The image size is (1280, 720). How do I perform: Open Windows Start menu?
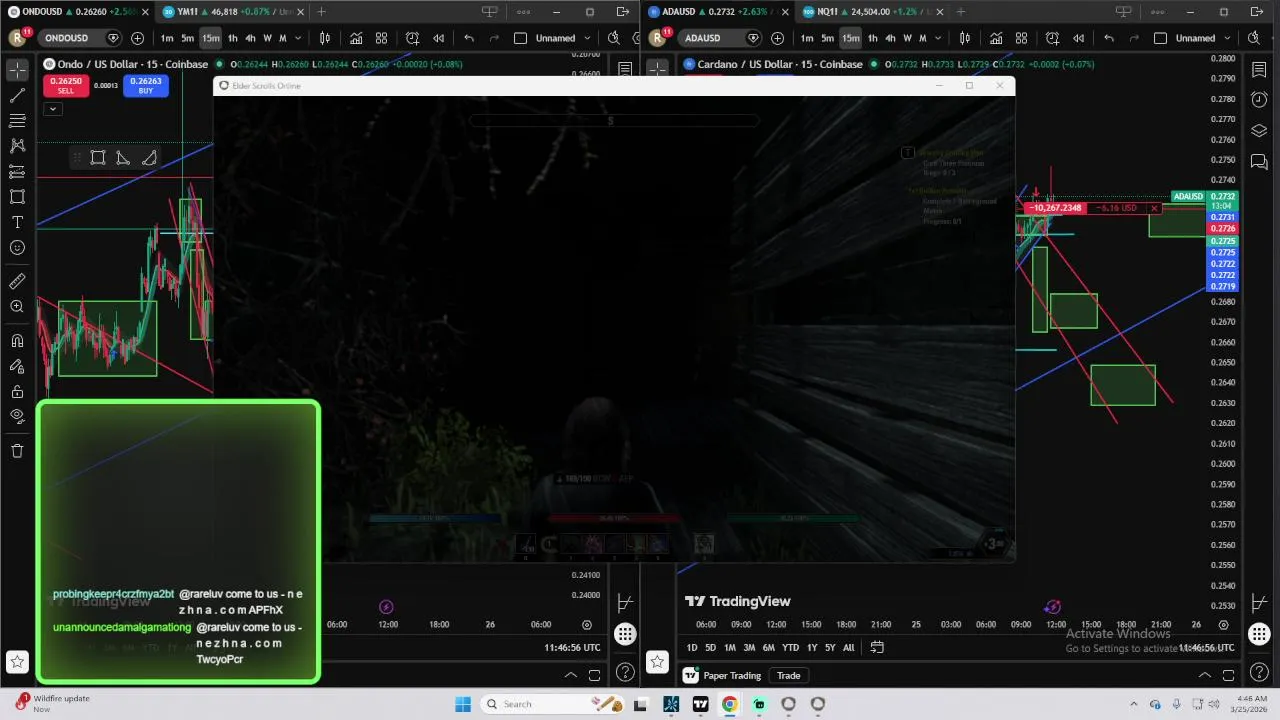pos(463,704)
